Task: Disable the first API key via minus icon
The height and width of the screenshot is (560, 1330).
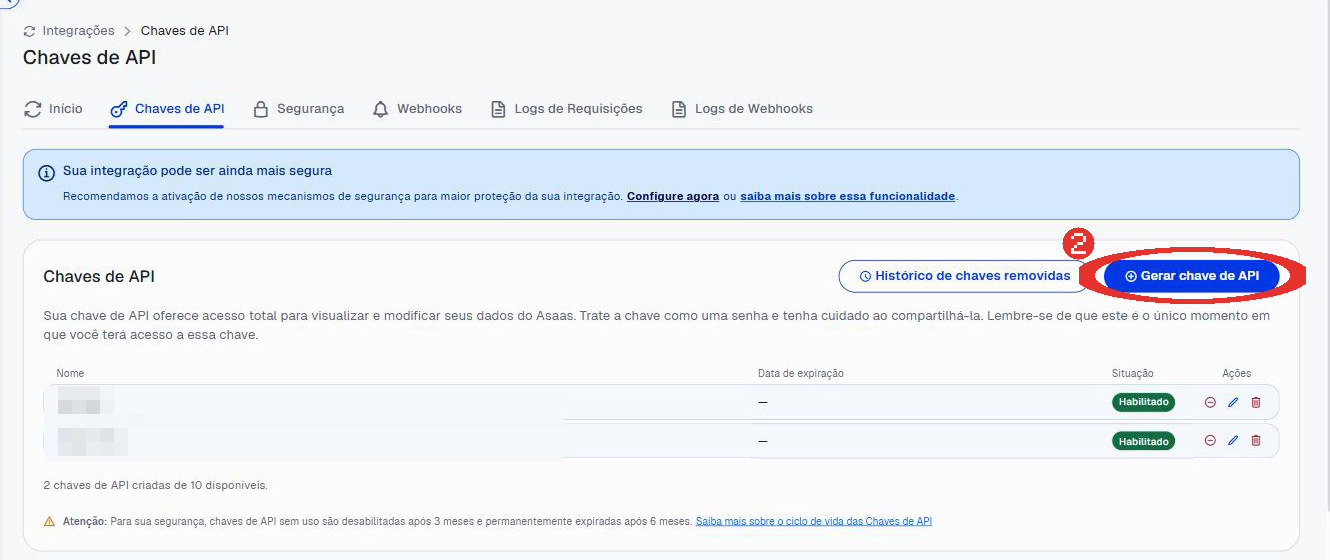Action: coord(1210,402)
